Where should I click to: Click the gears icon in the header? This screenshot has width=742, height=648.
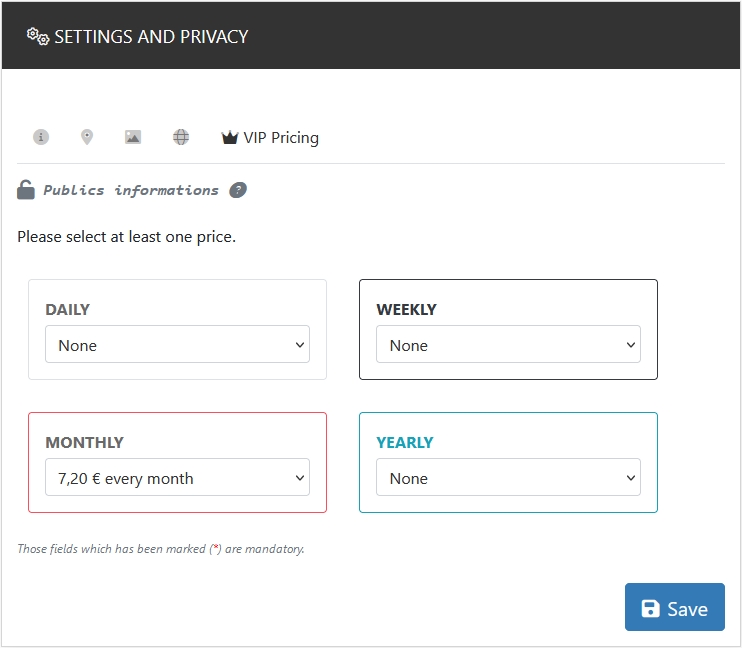coord(38,36)
